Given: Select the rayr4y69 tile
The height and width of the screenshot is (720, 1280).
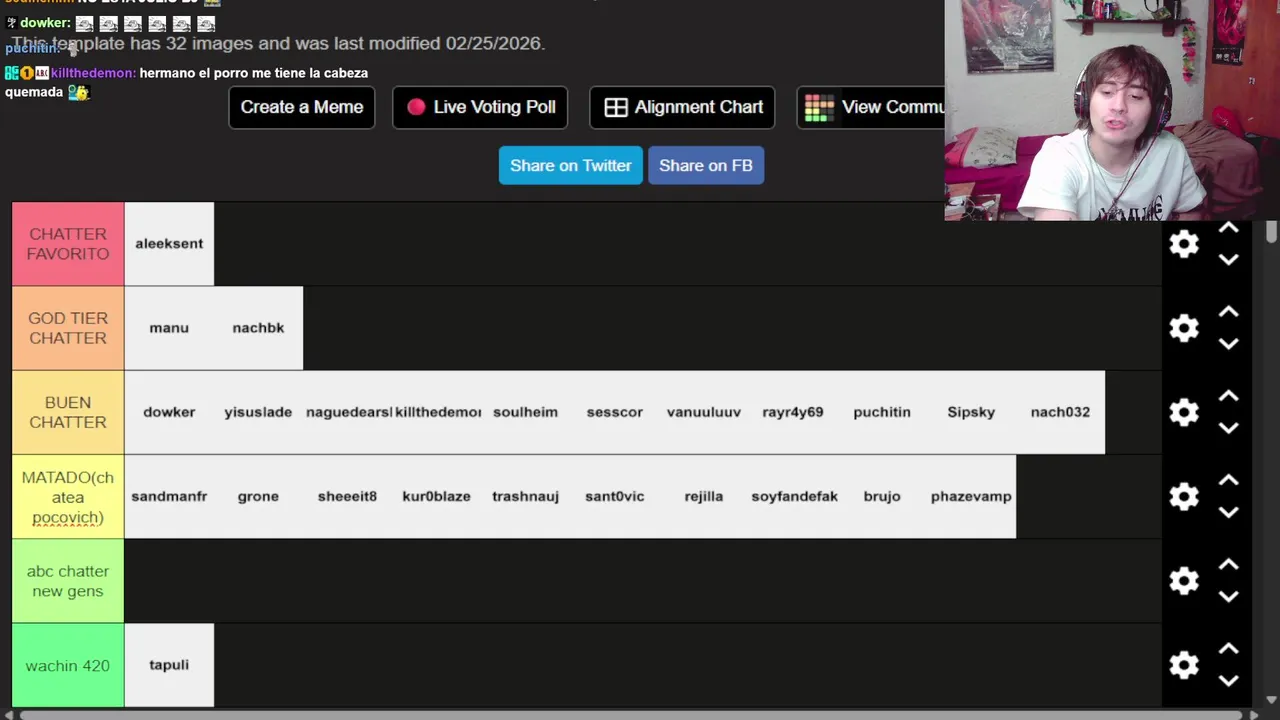Looking at the screenshot, I should (x=793, y=412).
